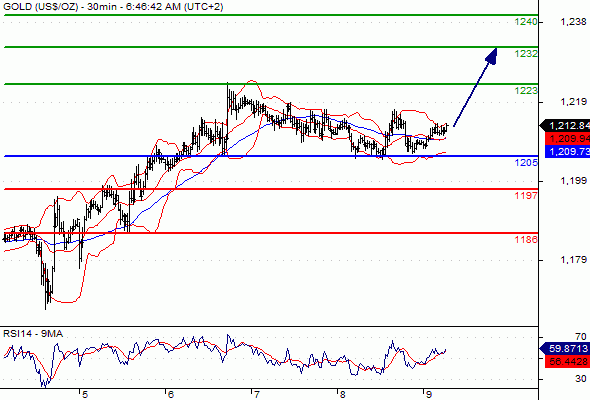Click the GOLD (US$/OZ) chart title
The height and width of the screenshot is (400, 590).
[40, 7]
